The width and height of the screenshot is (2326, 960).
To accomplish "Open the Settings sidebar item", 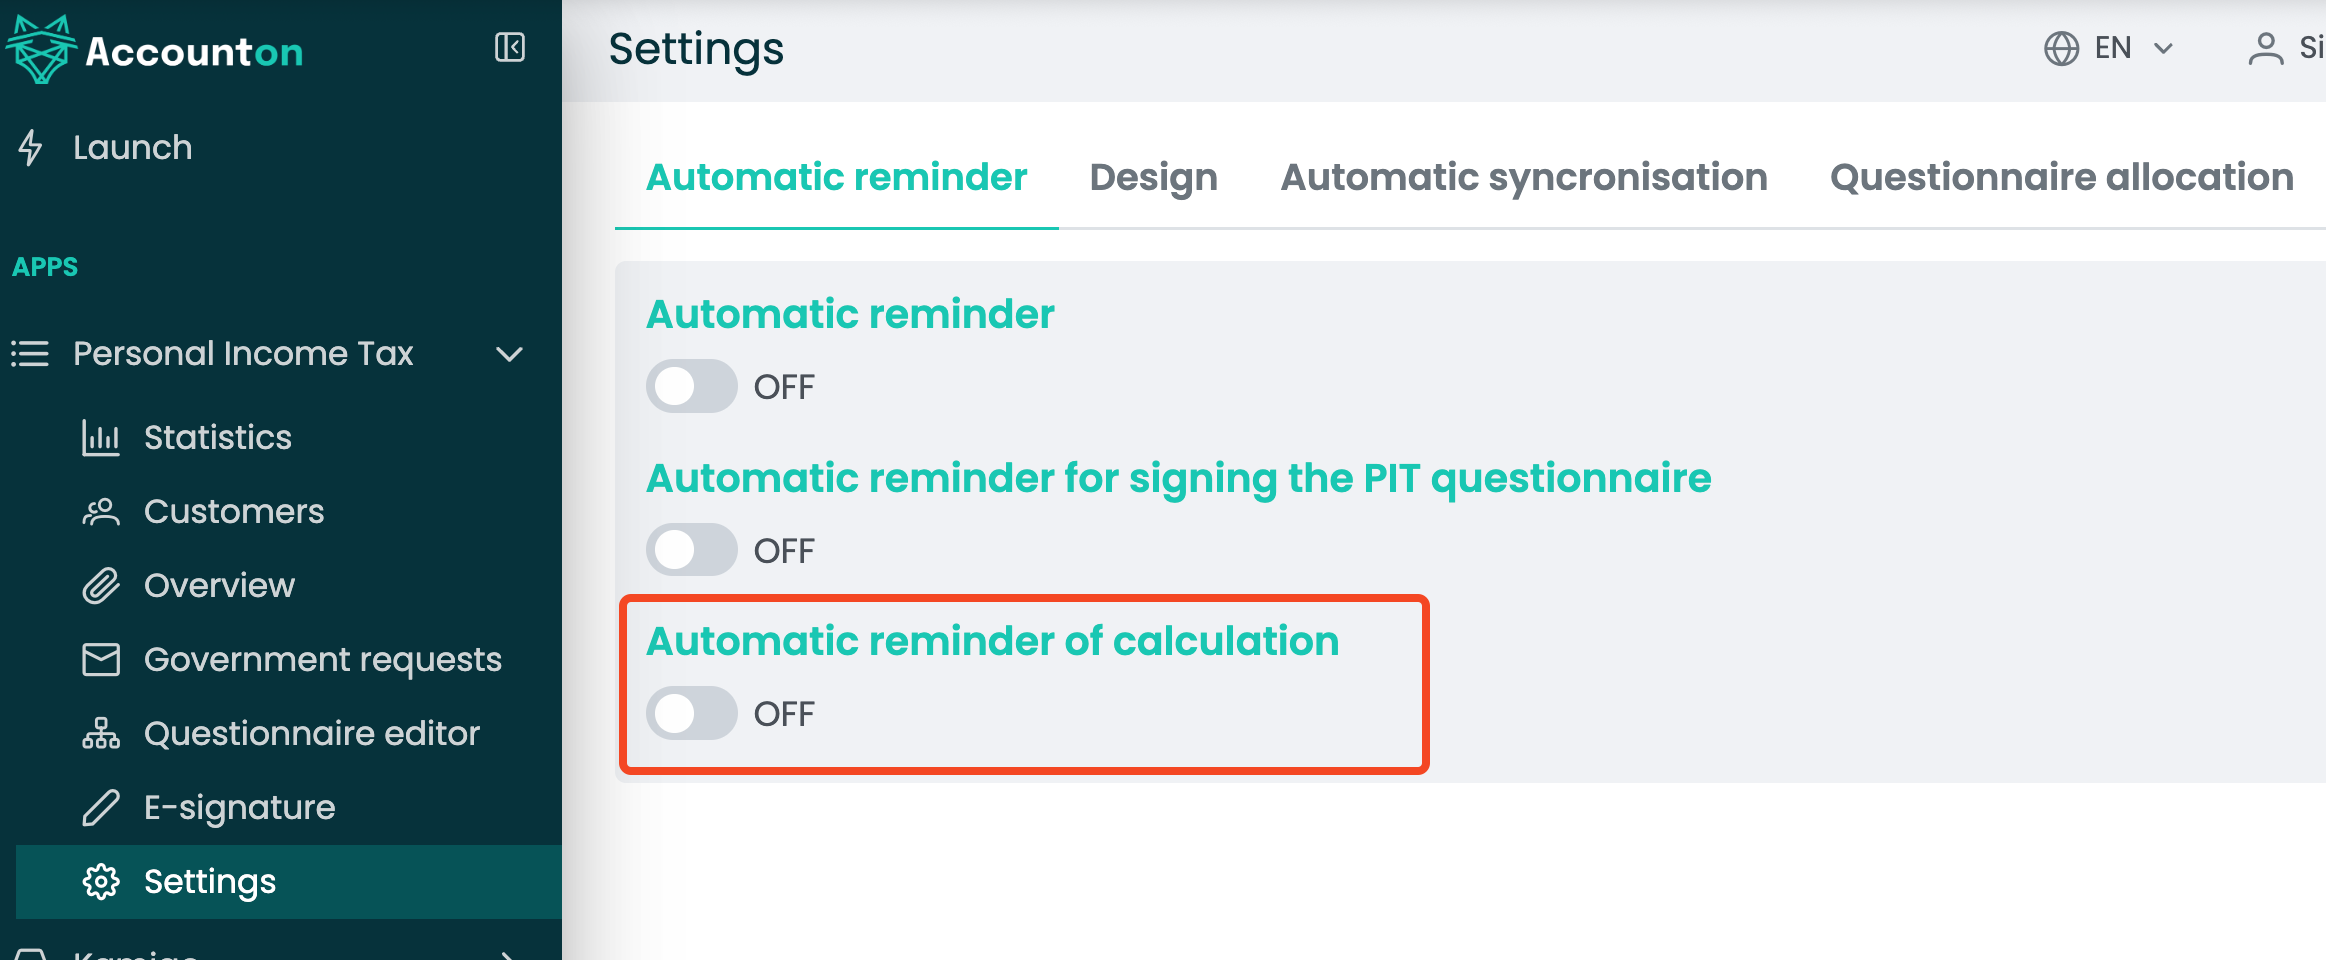I will (210, 882).
